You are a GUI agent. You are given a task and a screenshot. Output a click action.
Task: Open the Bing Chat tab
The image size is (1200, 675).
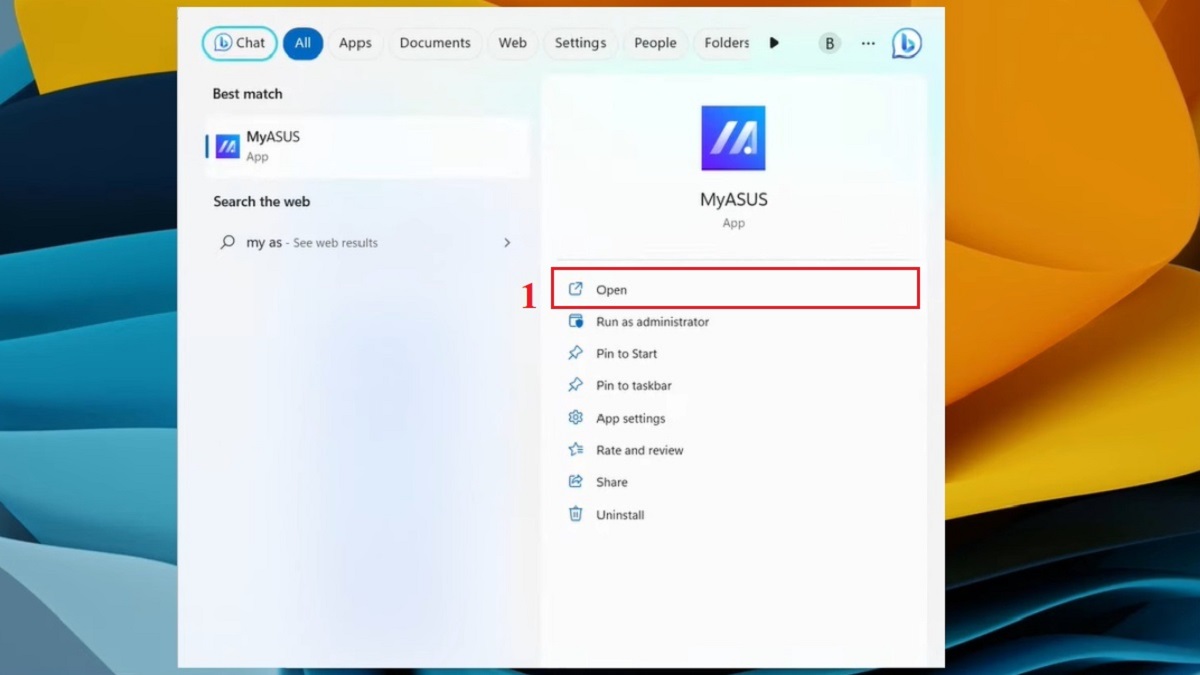(x=240, y=43)
